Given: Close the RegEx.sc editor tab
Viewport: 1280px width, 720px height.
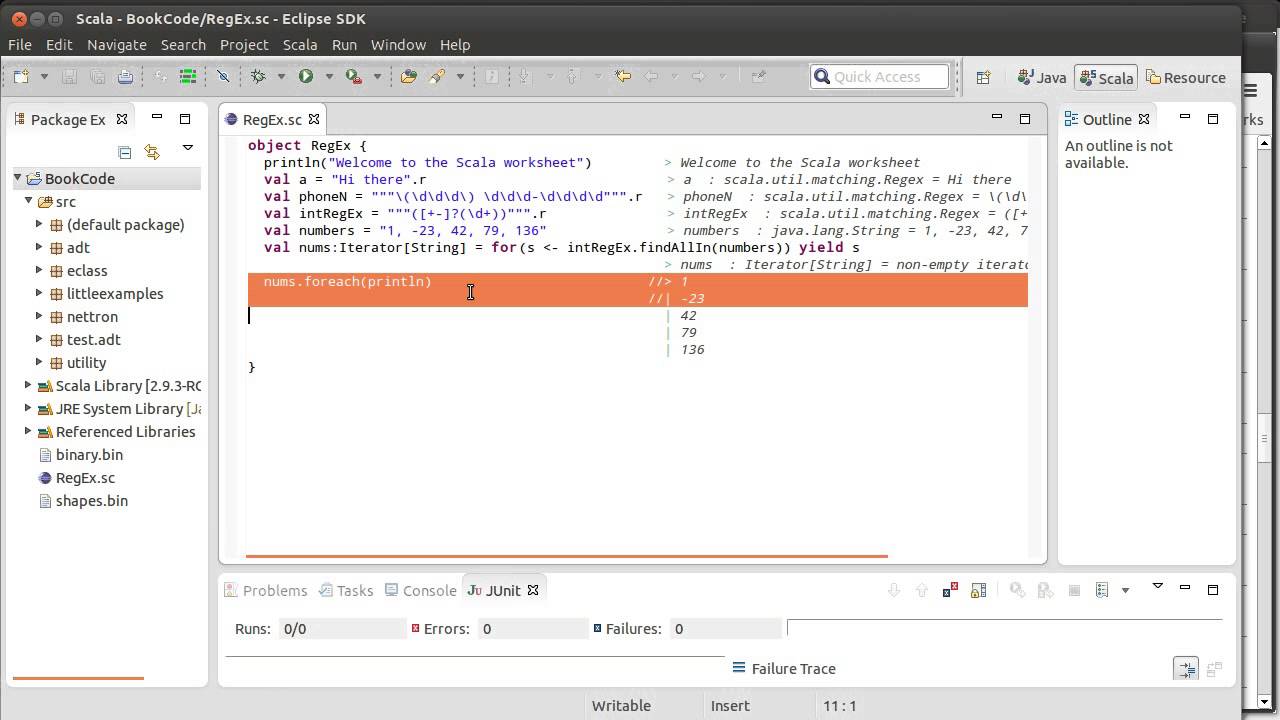Looking at the screenshot, I should click(313, 119).
